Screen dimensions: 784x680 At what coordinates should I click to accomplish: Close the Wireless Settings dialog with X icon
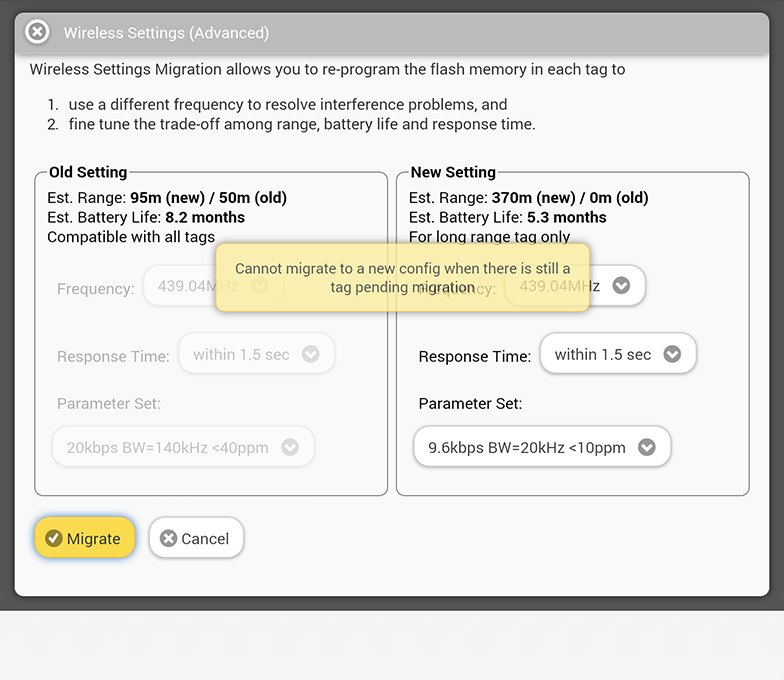coord(37,32)
